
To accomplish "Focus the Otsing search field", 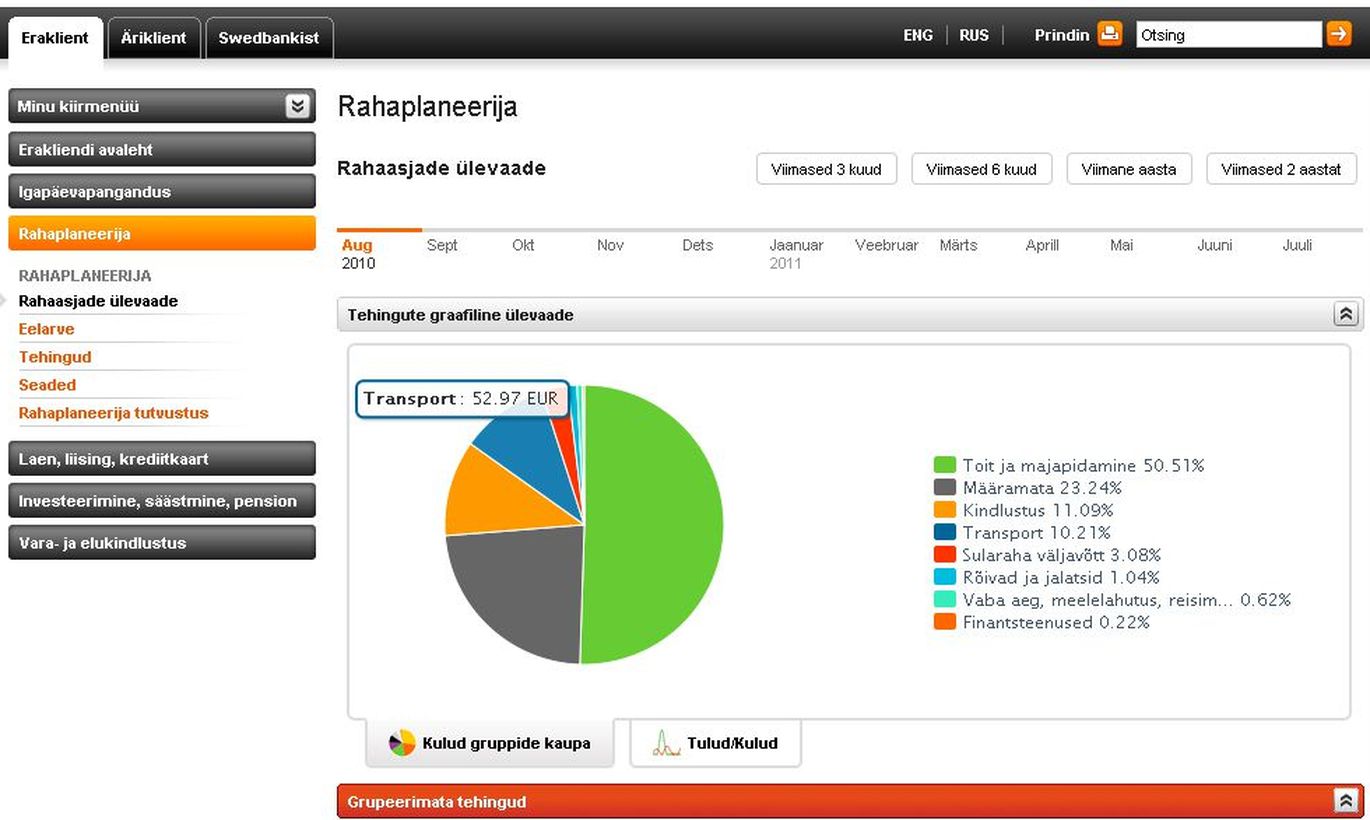I will [x=1229, y=35].
